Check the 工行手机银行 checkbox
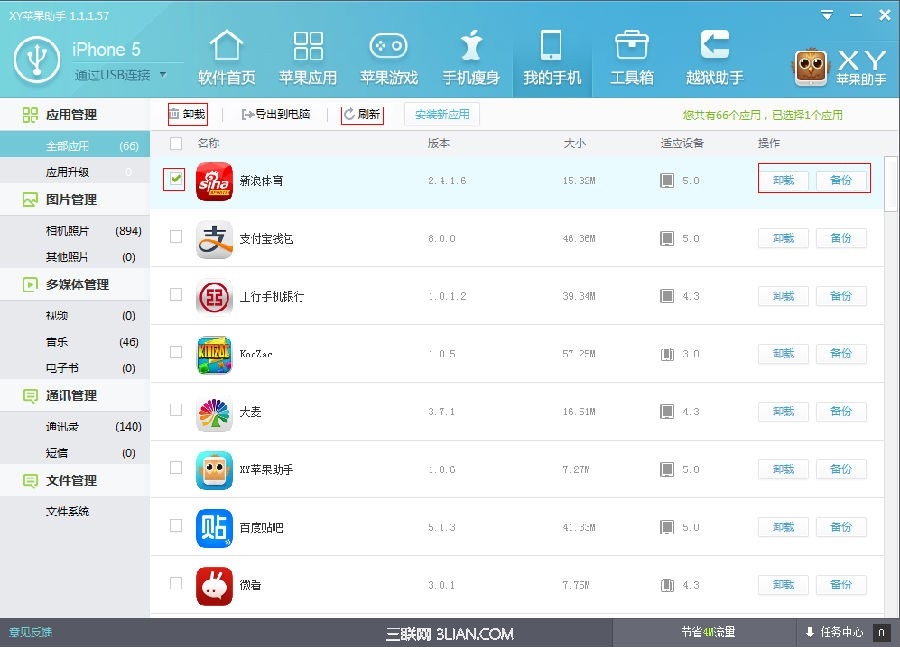The width and height of the screenshot is (900, 647). click(x=176, y=295)
